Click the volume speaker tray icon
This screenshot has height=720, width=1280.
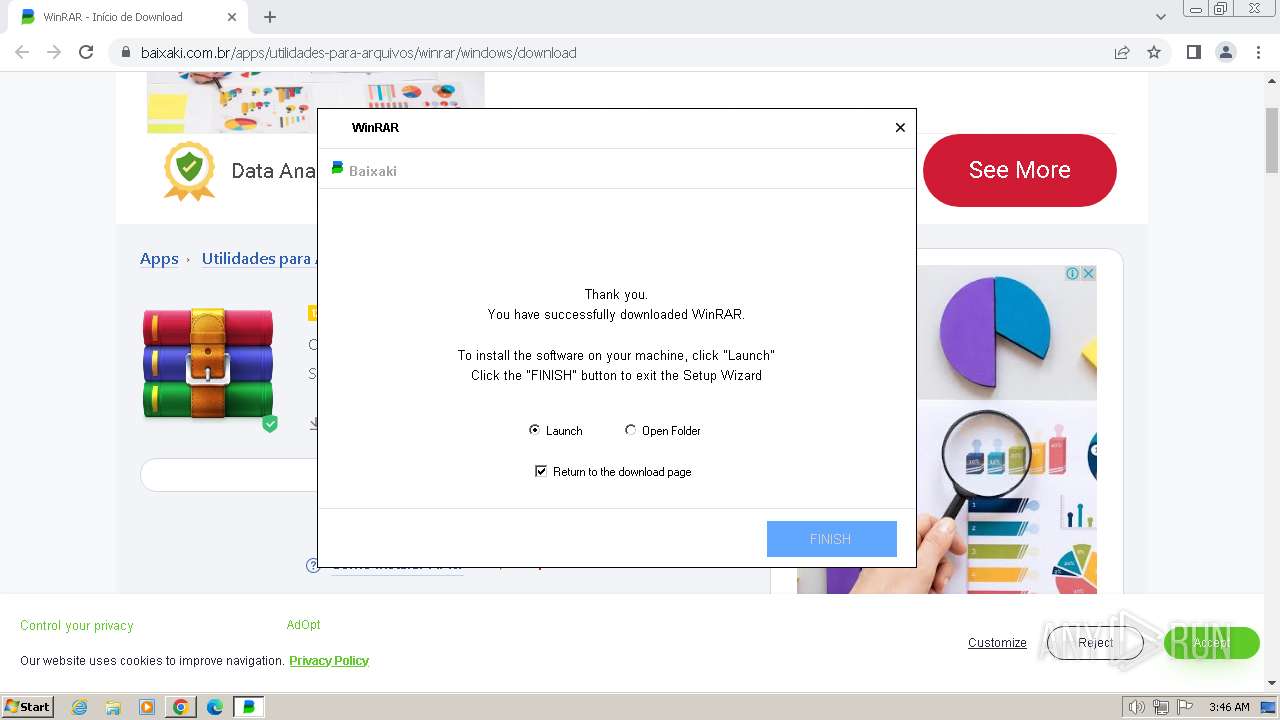(x=1137, y=707)
